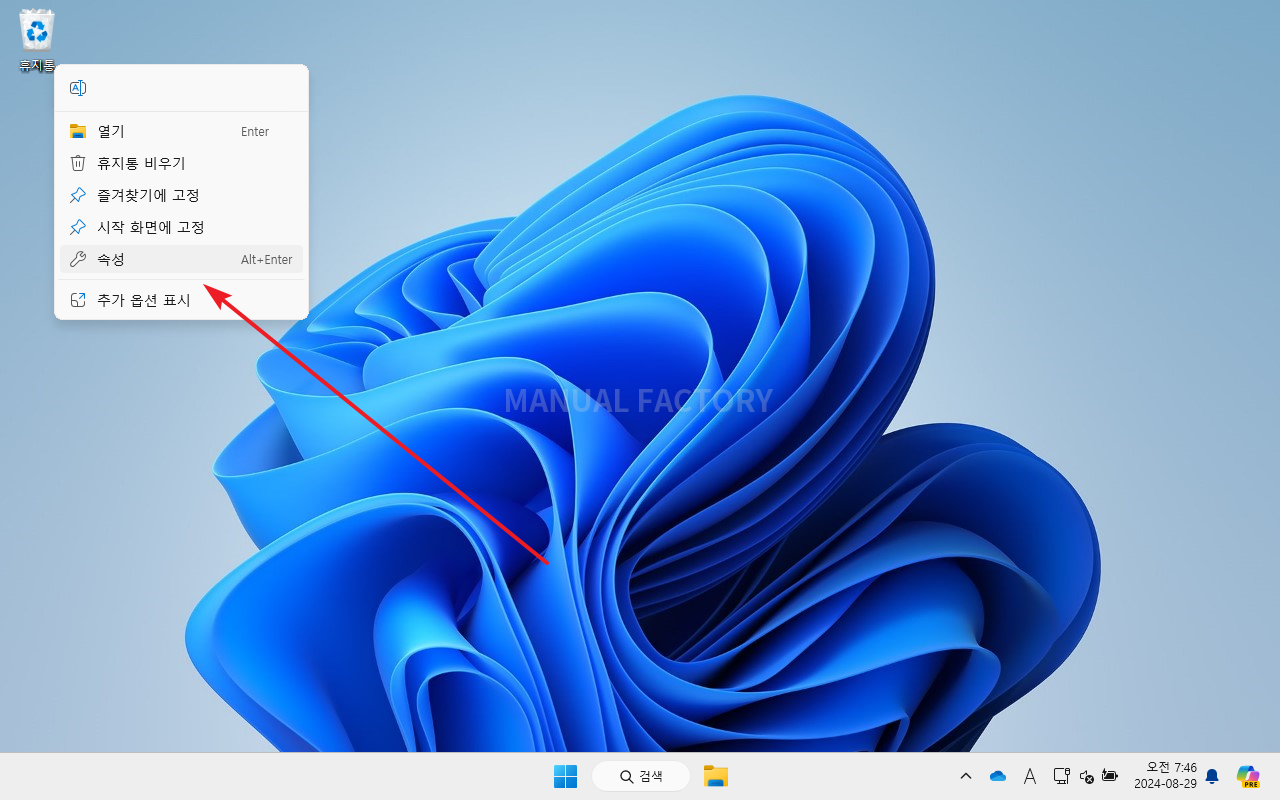Screen dimensions: 1280x800
Task: Choose 즐겨찾기에 고정 in the context menu
Action: (x=181, y=195)
